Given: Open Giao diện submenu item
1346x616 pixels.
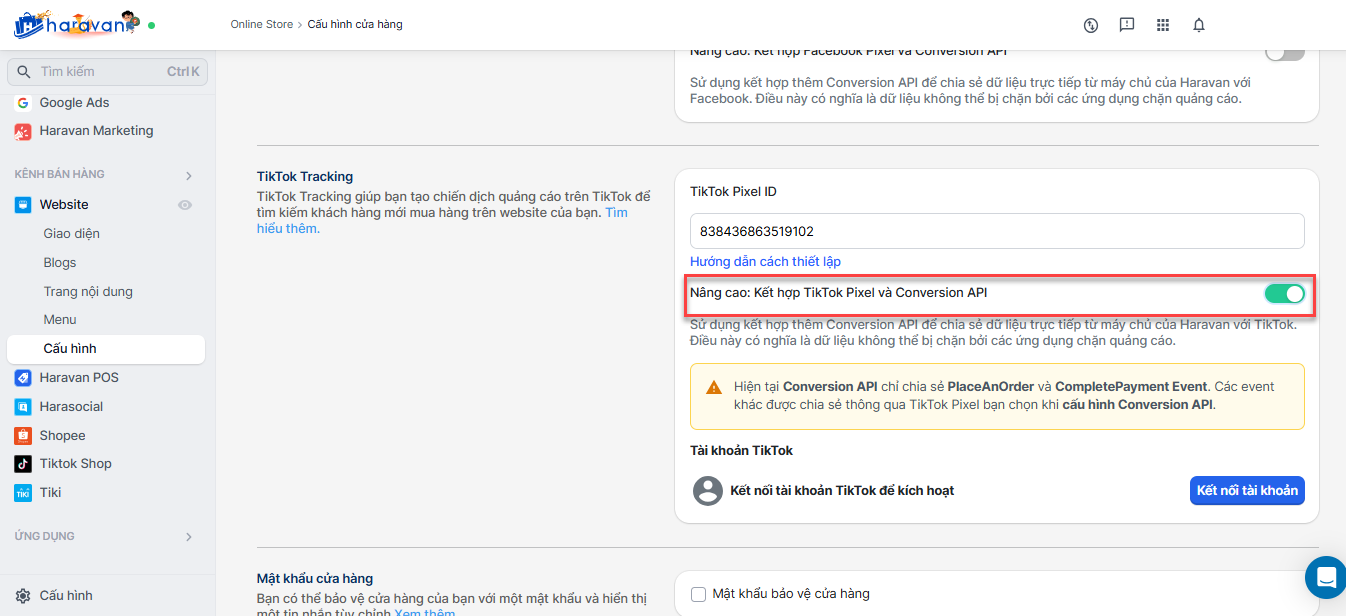Looking at the screenshot, I should [72, 234].
